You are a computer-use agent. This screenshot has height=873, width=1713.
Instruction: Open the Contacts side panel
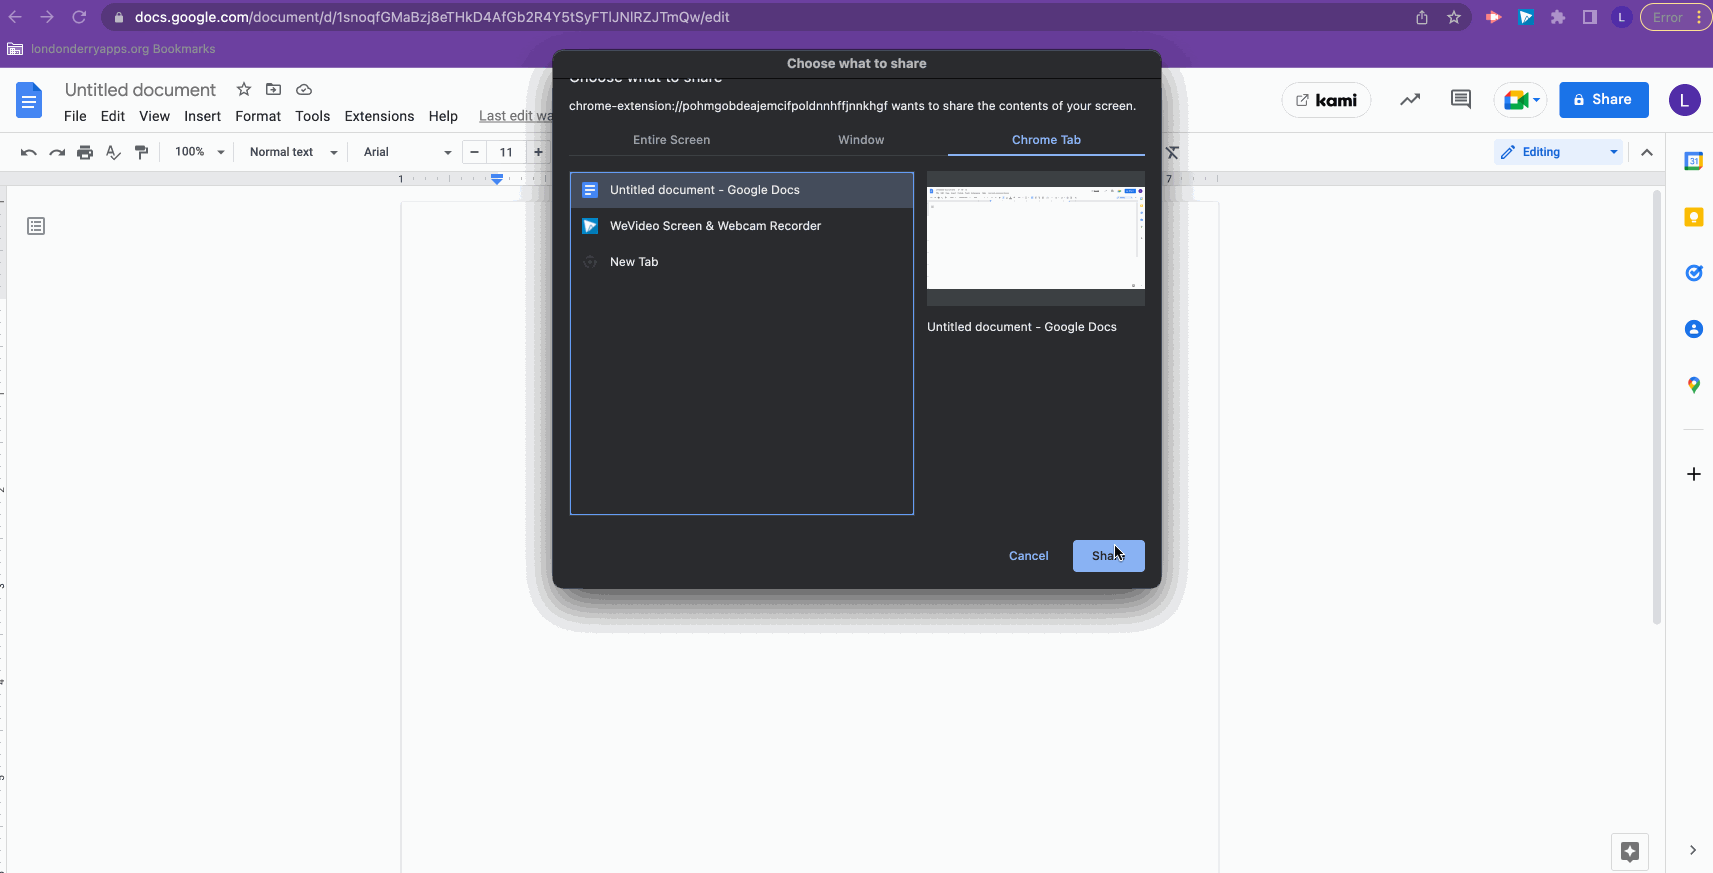(x=1693, y=329)
